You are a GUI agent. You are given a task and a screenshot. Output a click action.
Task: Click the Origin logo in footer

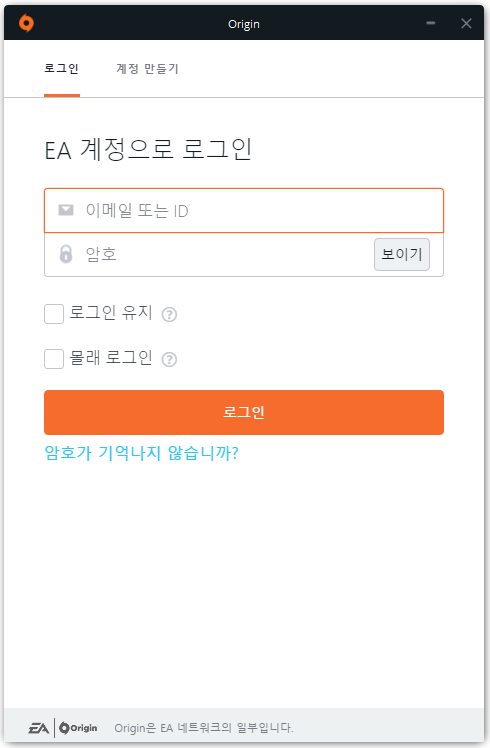click(x=78, y=728)
